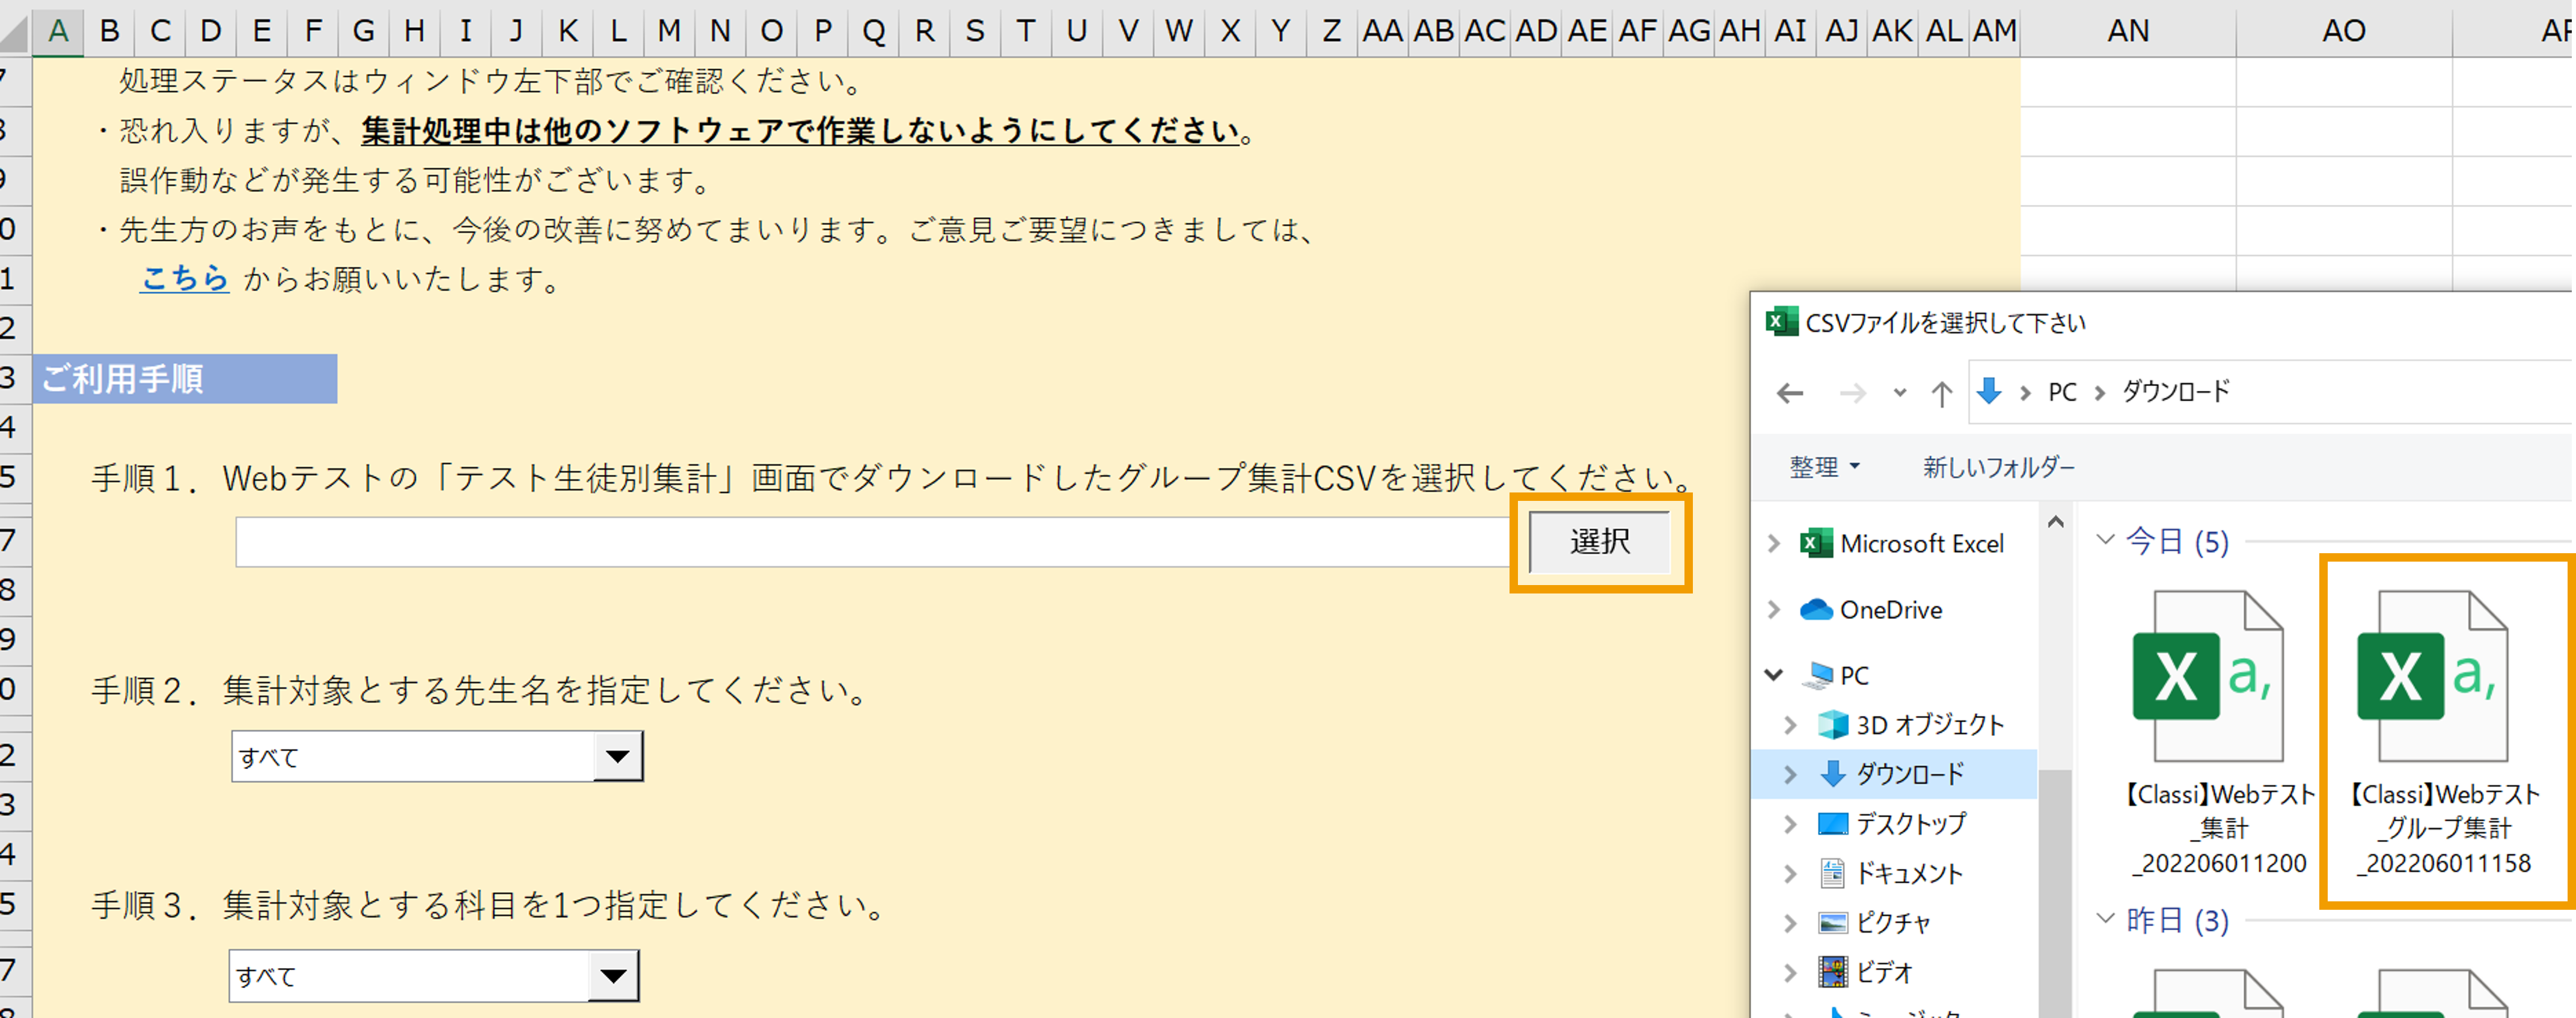Open the recent locations chevron in dialog
2576x1018 pixels.
point(1899,393)
